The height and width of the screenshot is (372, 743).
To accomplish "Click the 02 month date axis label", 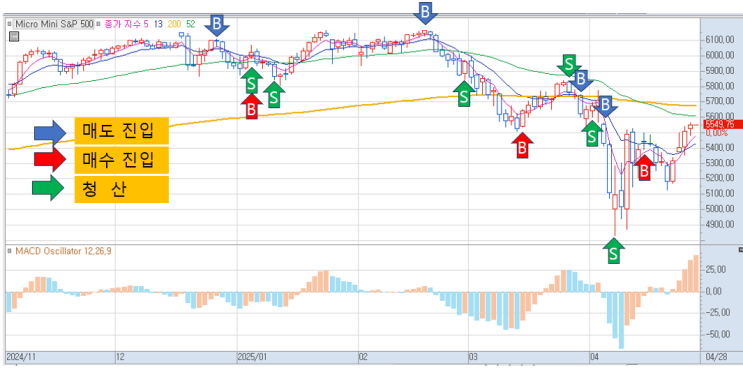I will (363, 357).
